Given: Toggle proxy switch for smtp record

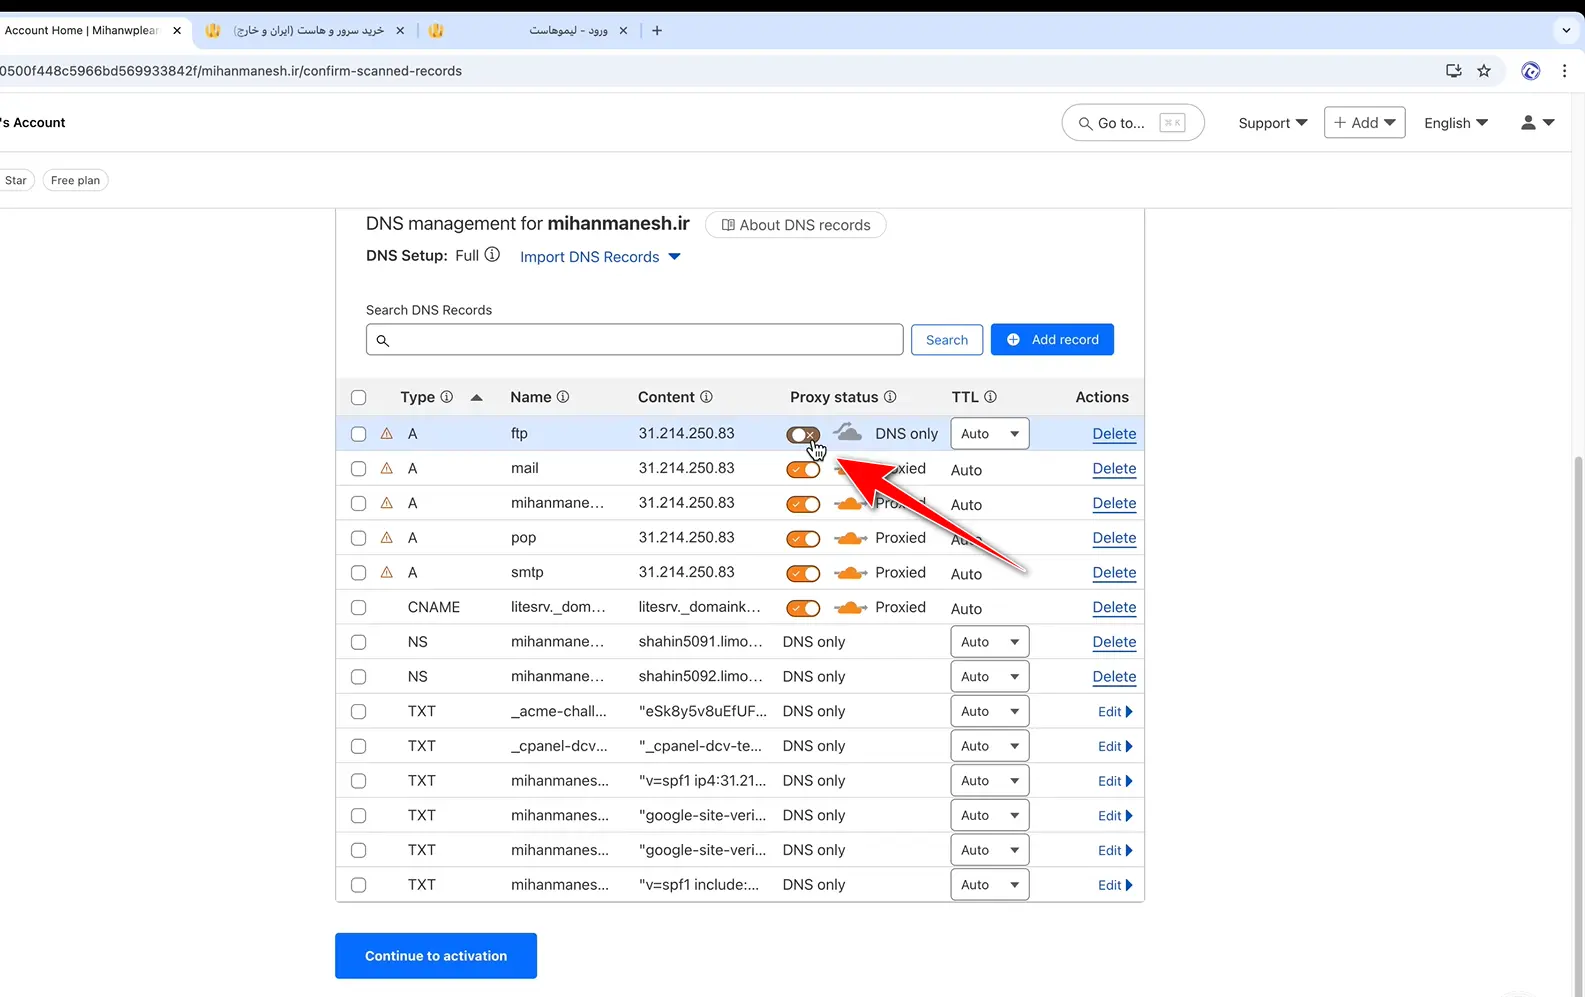Looking at the screenshot, I should click(x=803, y=573).
